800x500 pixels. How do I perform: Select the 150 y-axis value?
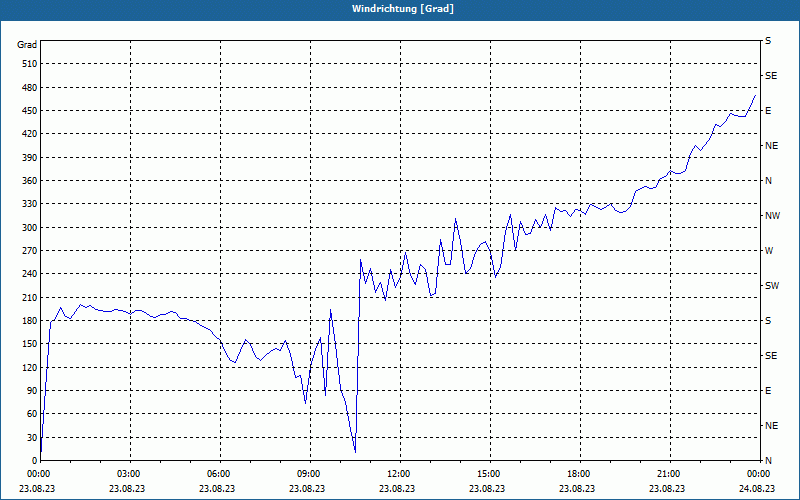[30, 344]
